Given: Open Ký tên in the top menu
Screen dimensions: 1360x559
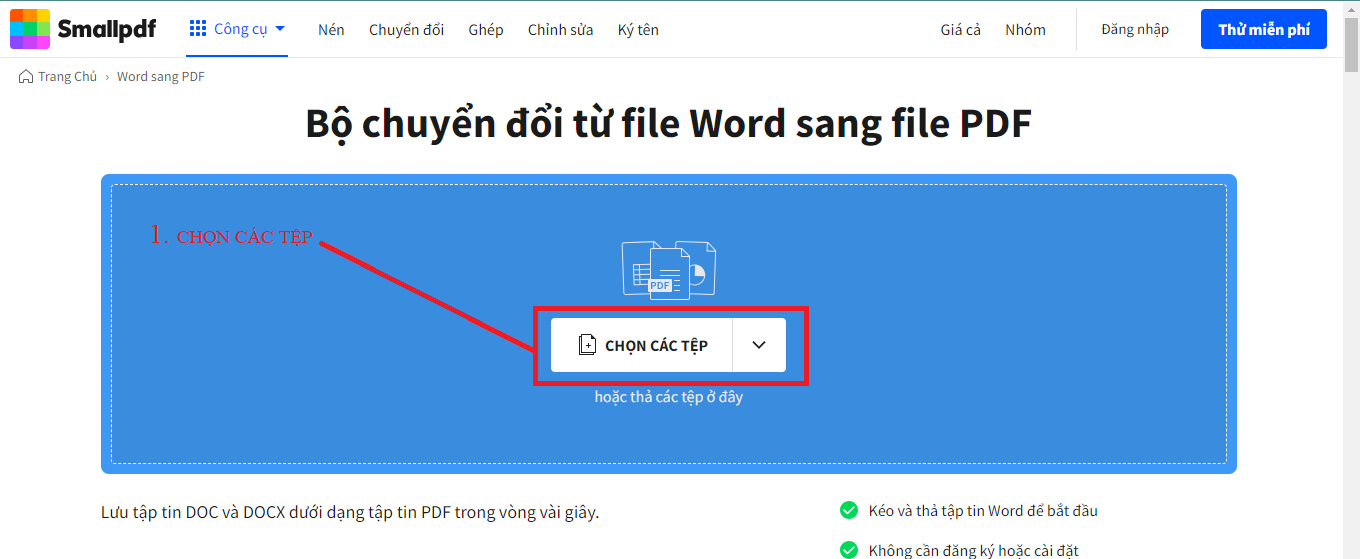Looking at the screenshot, I should pyautogui.click(x=638, y=30).
